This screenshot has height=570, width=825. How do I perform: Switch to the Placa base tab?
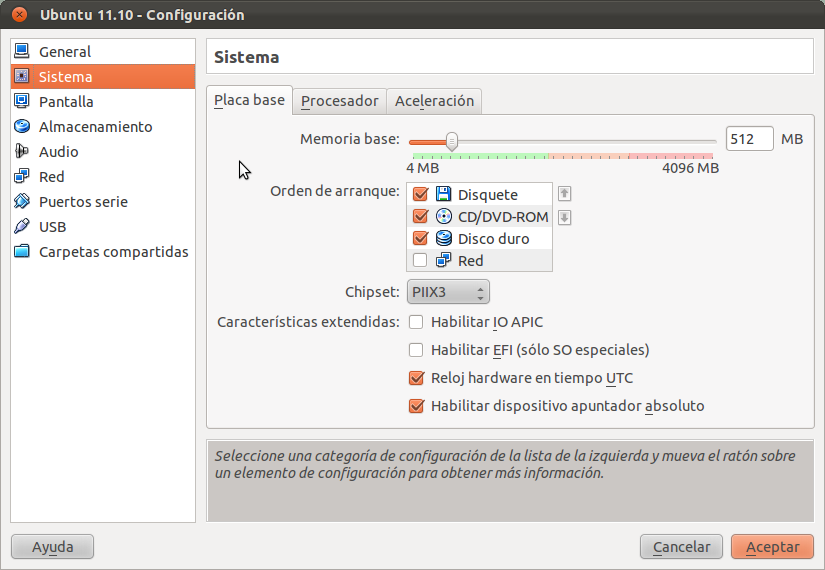249,100
